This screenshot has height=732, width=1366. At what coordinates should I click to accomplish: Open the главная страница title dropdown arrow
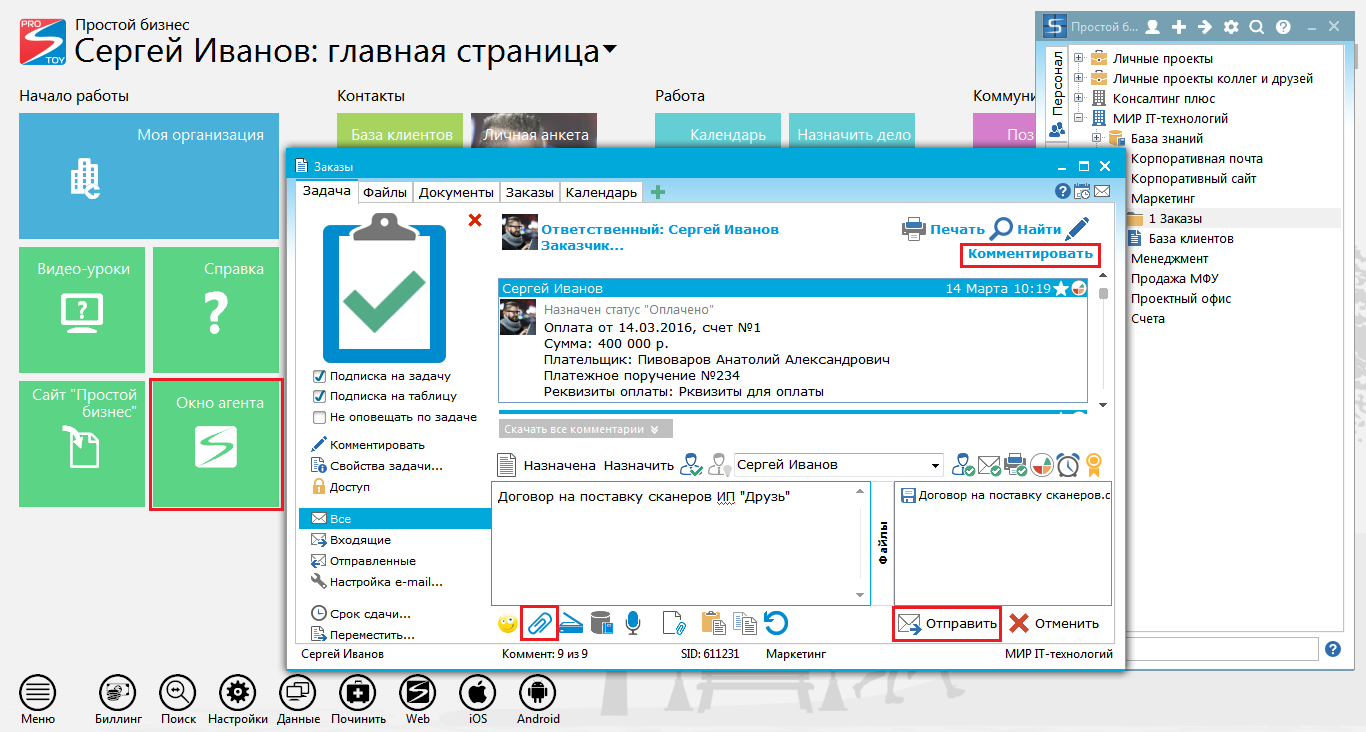pos(610,50)
